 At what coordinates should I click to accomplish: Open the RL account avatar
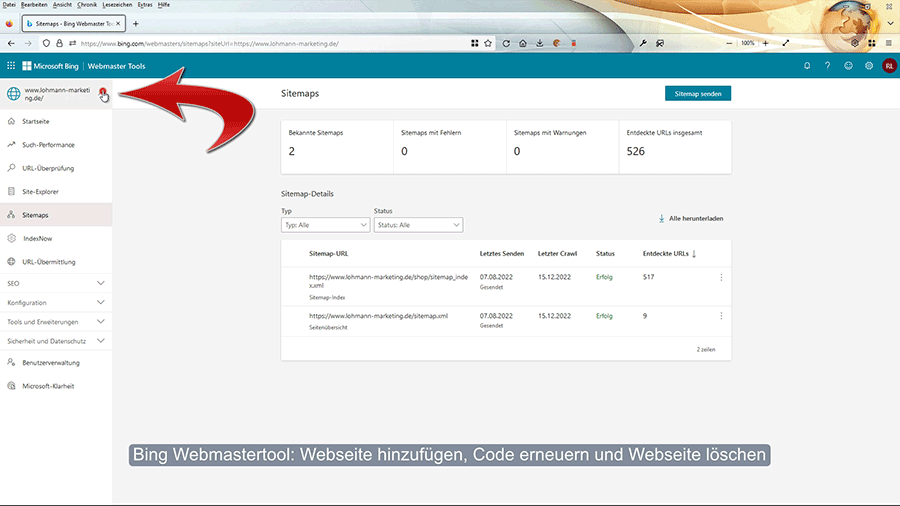coord(889,66)
